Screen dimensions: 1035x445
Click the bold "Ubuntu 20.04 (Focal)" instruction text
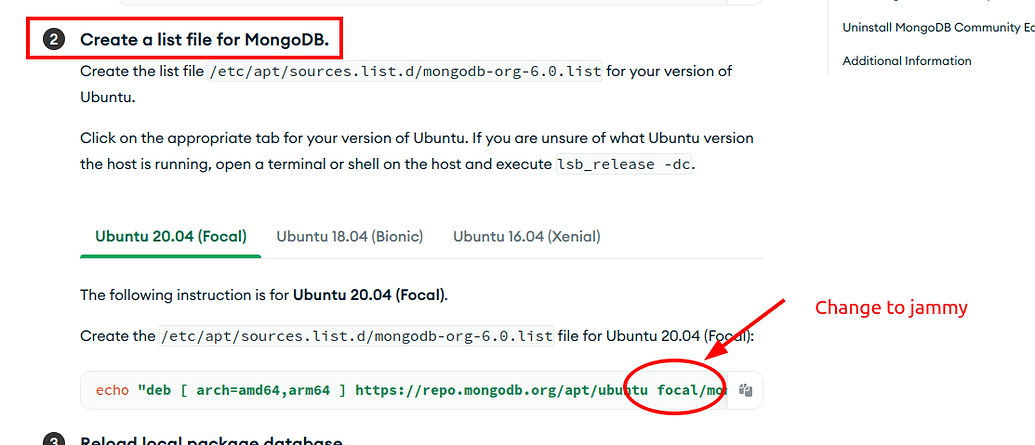369,295
